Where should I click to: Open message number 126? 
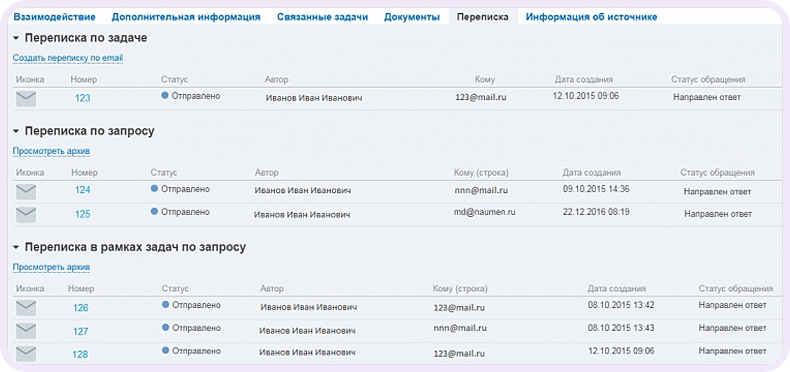81,307
